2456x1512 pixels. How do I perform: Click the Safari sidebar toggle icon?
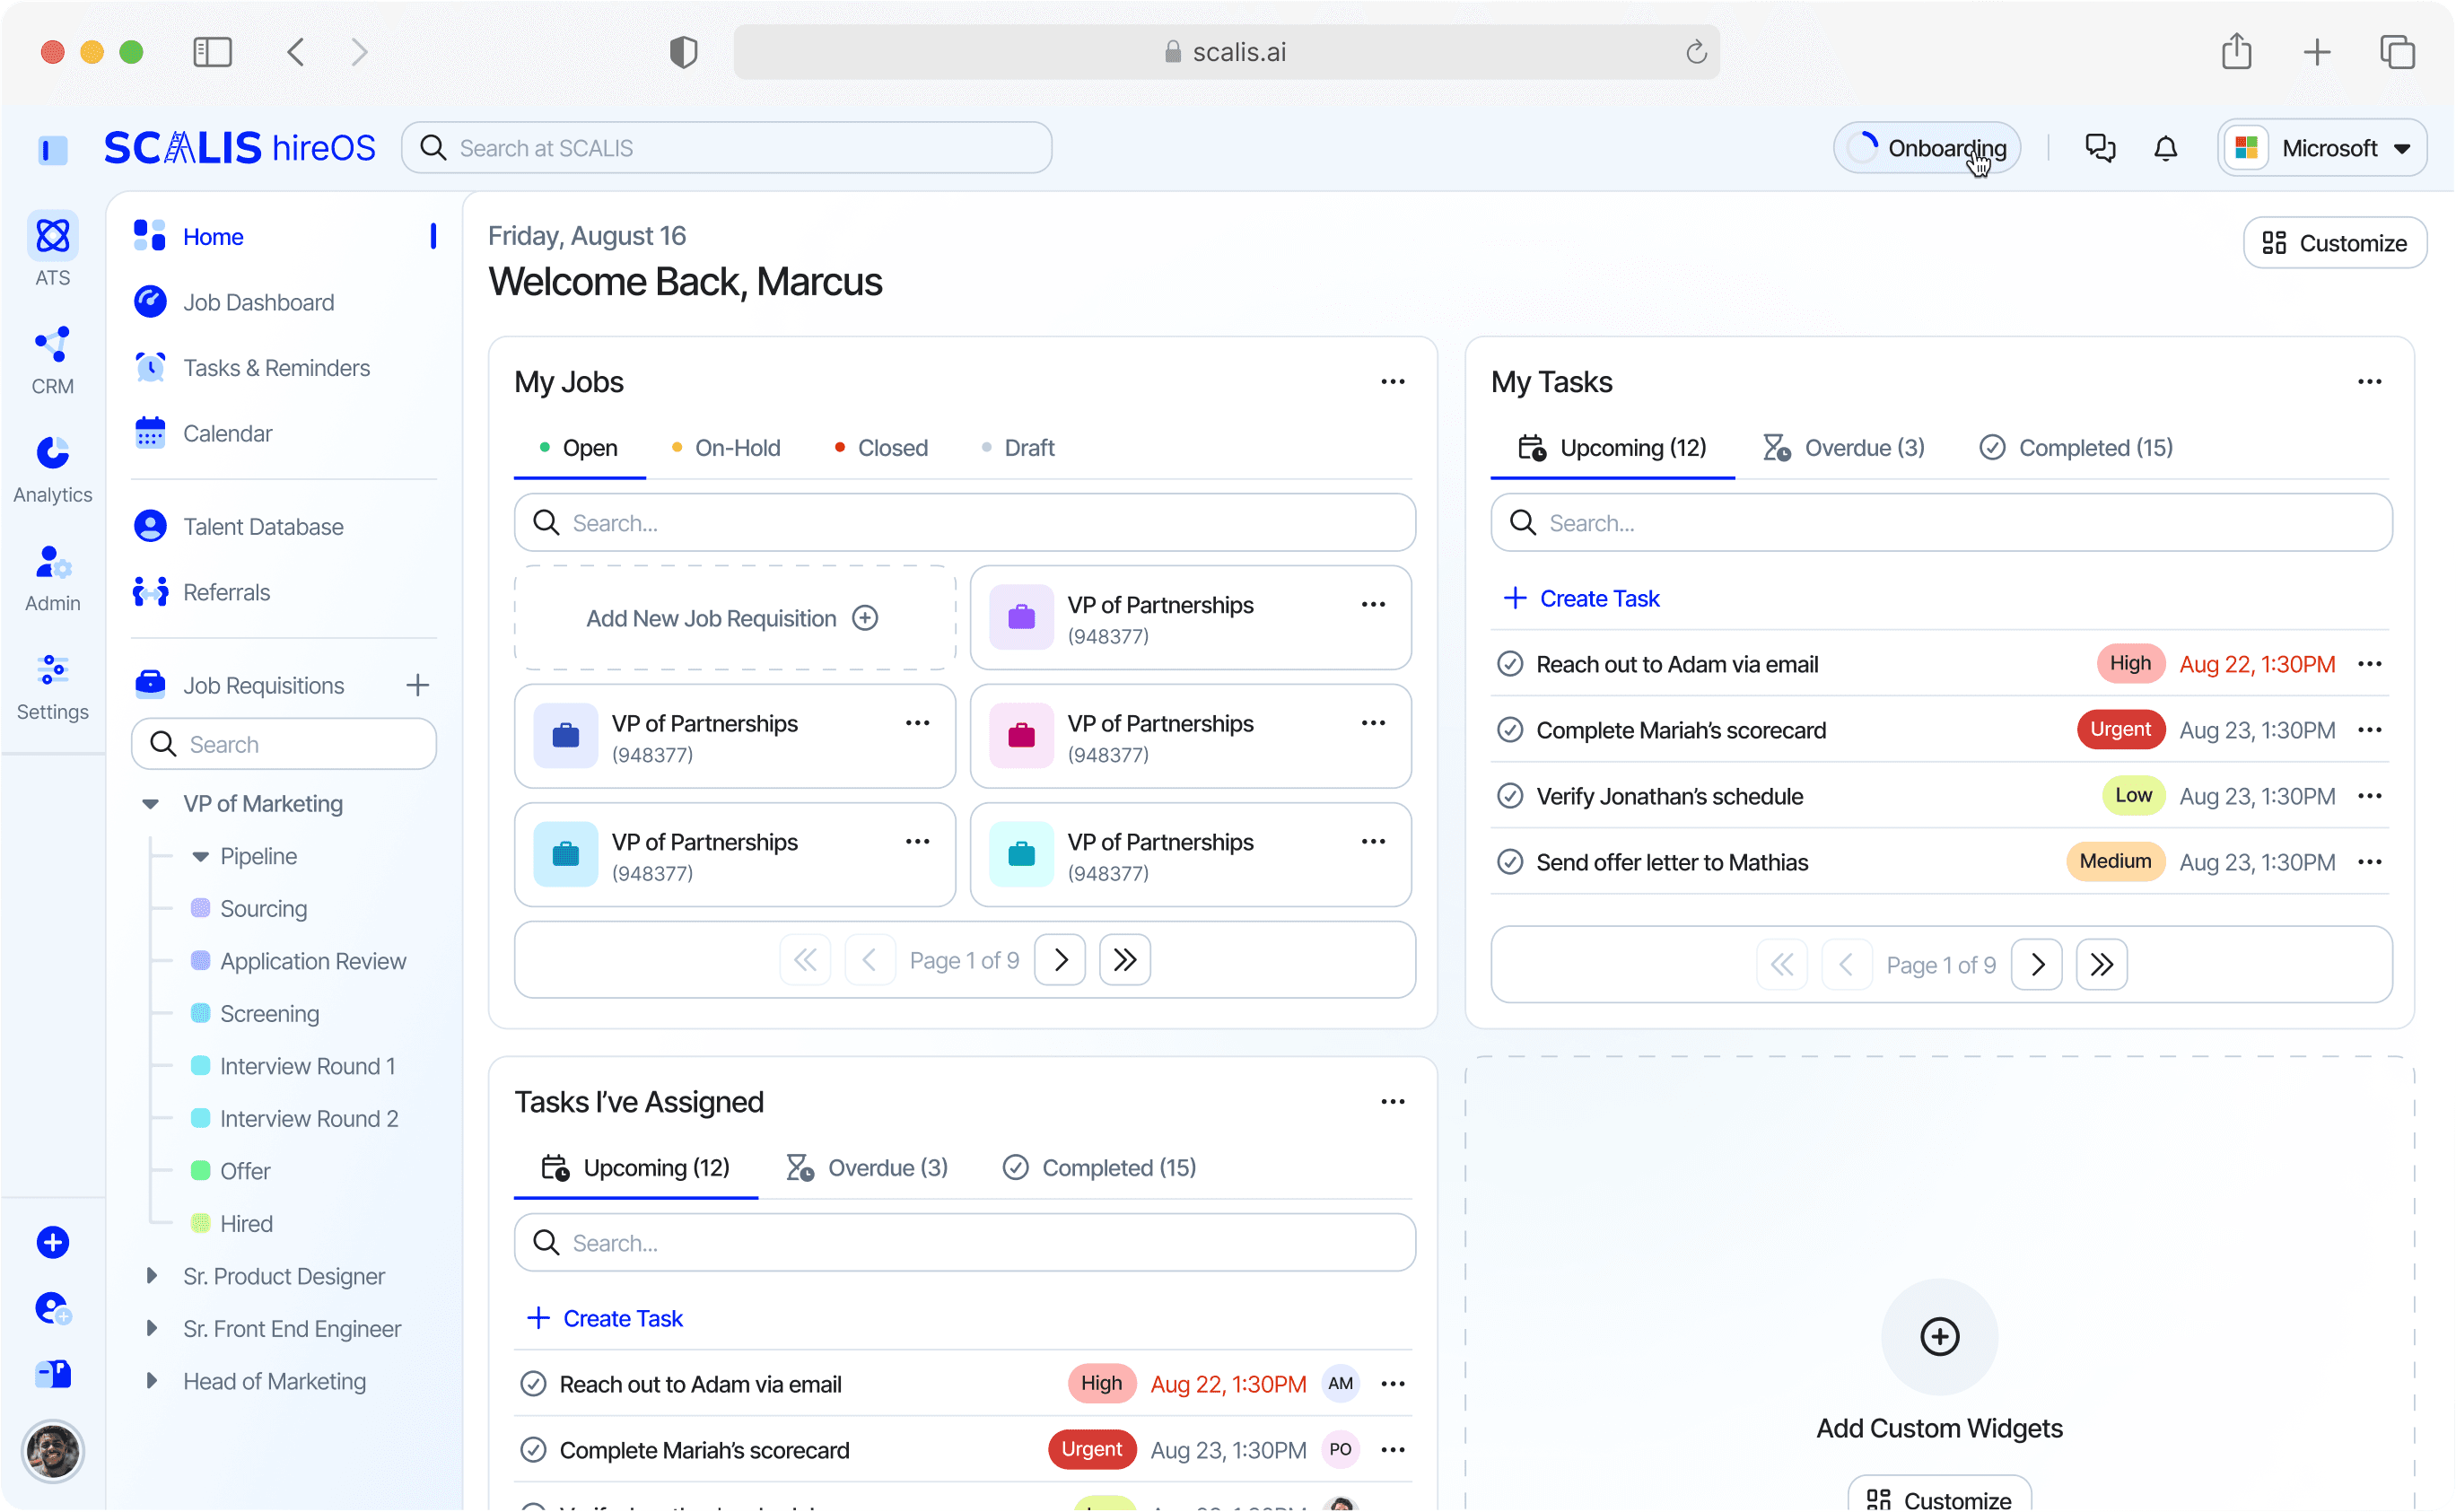212,52
